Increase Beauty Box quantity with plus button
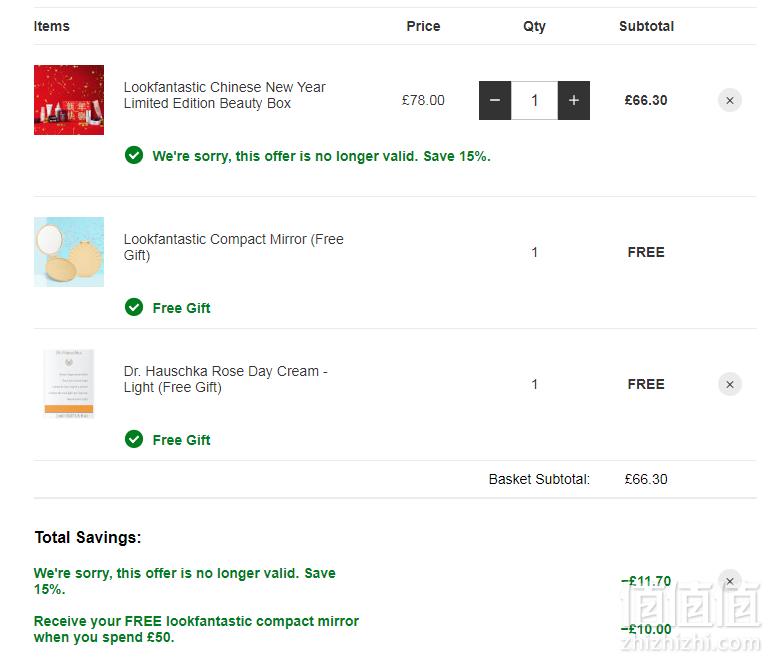 tap(574, 100)
